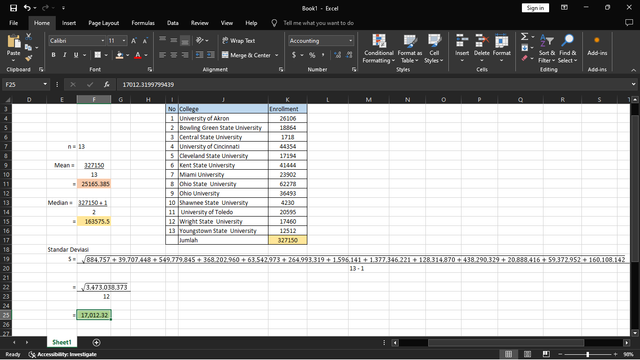Open the font size 11 dropdown
This screenshot has width=640, height=360.
(124, 41)
